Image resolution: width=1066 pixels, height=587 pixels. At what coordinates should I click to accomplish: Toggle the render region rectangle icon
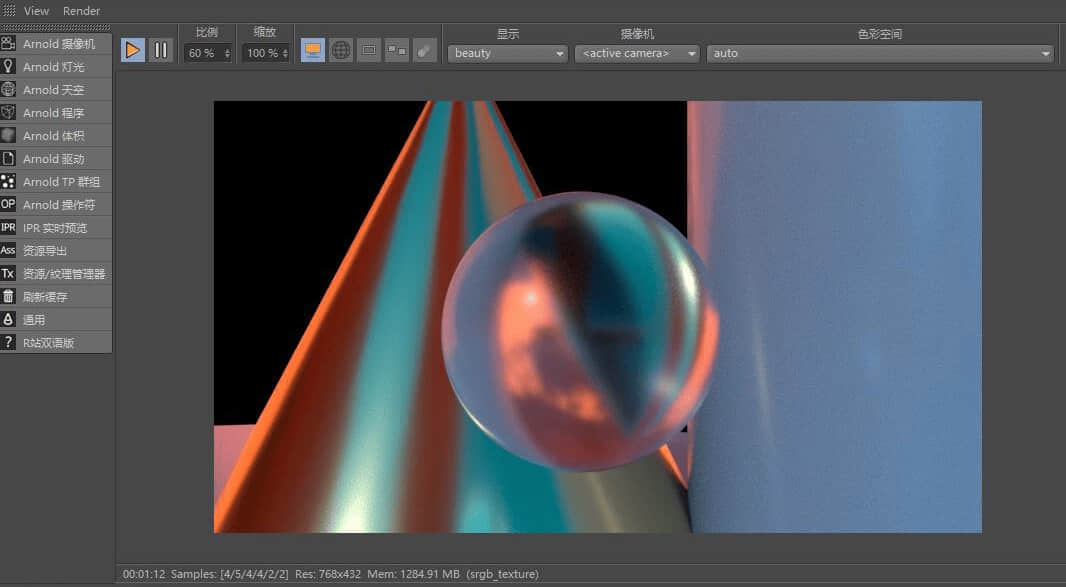point(369,50)
